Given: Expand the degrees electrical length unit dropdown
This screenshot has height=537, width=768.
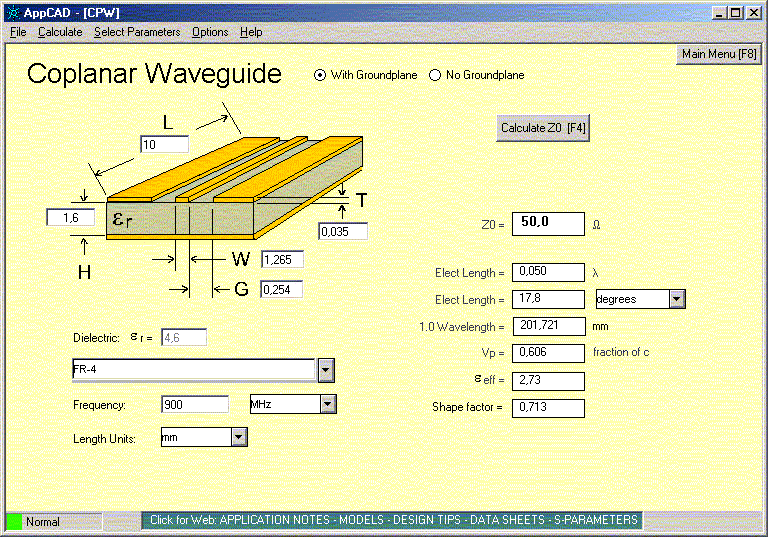Looking at the screenshot, I should click(677, 299).
